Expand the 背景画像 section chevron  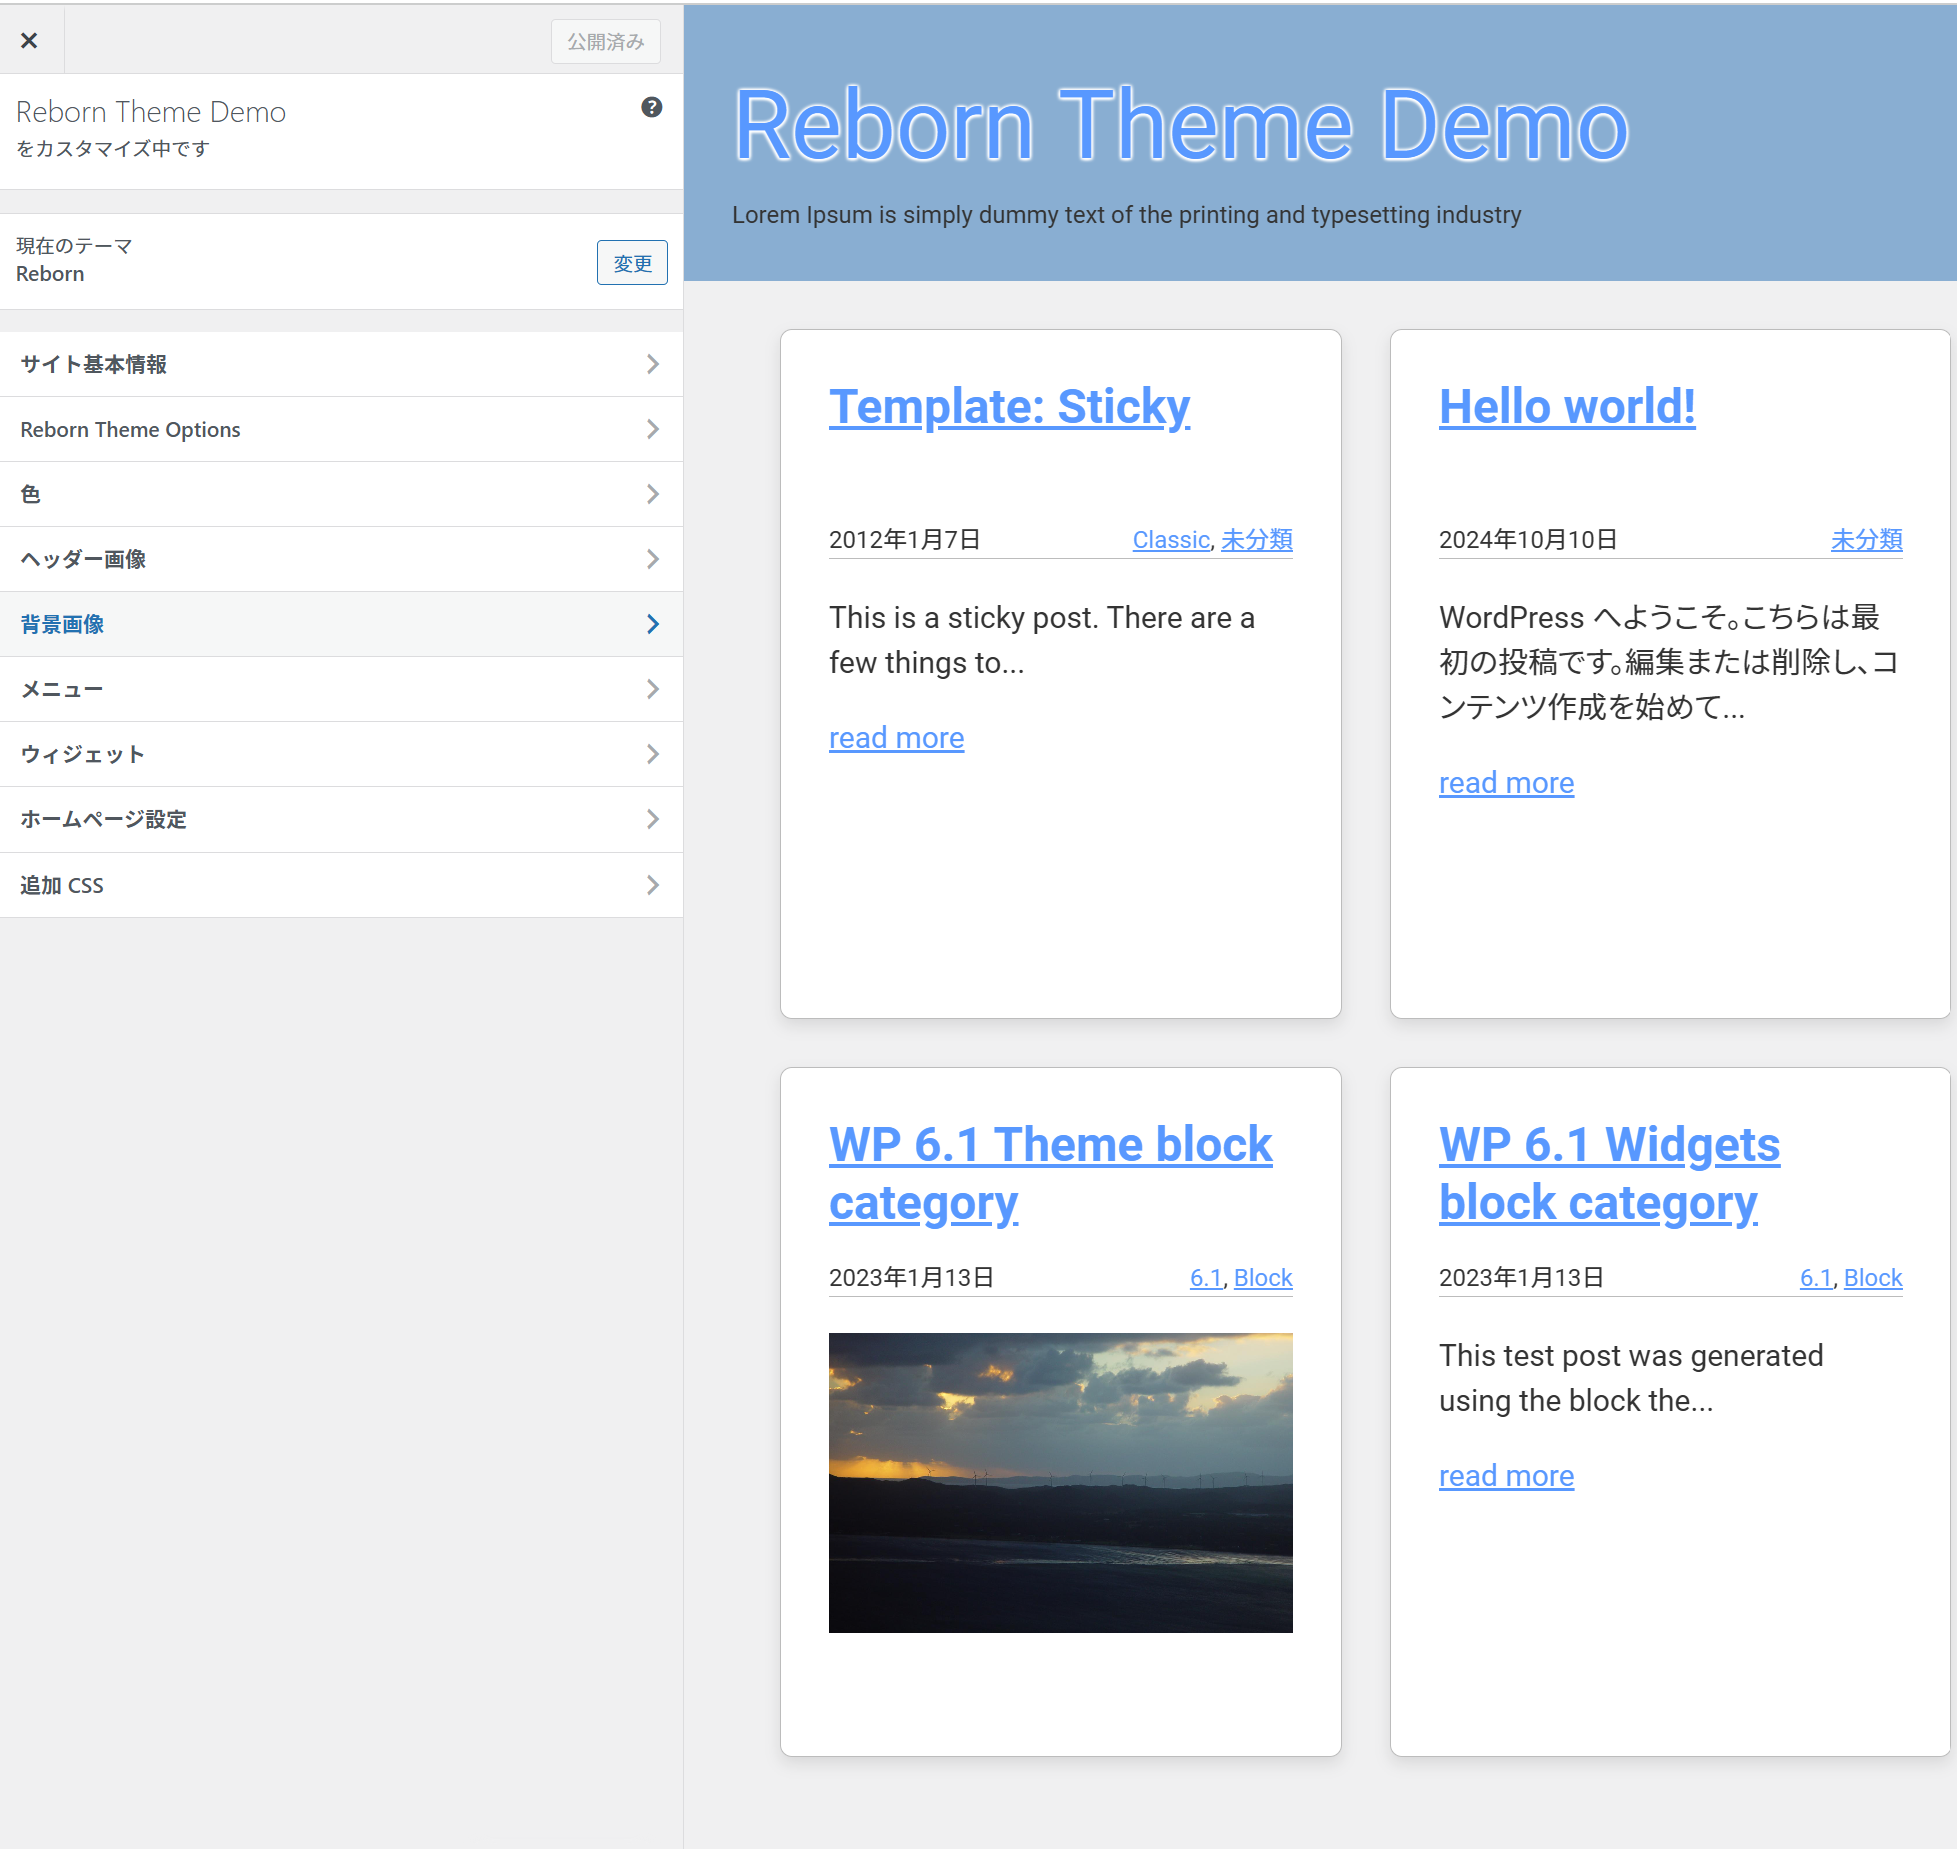click(652, 624)
